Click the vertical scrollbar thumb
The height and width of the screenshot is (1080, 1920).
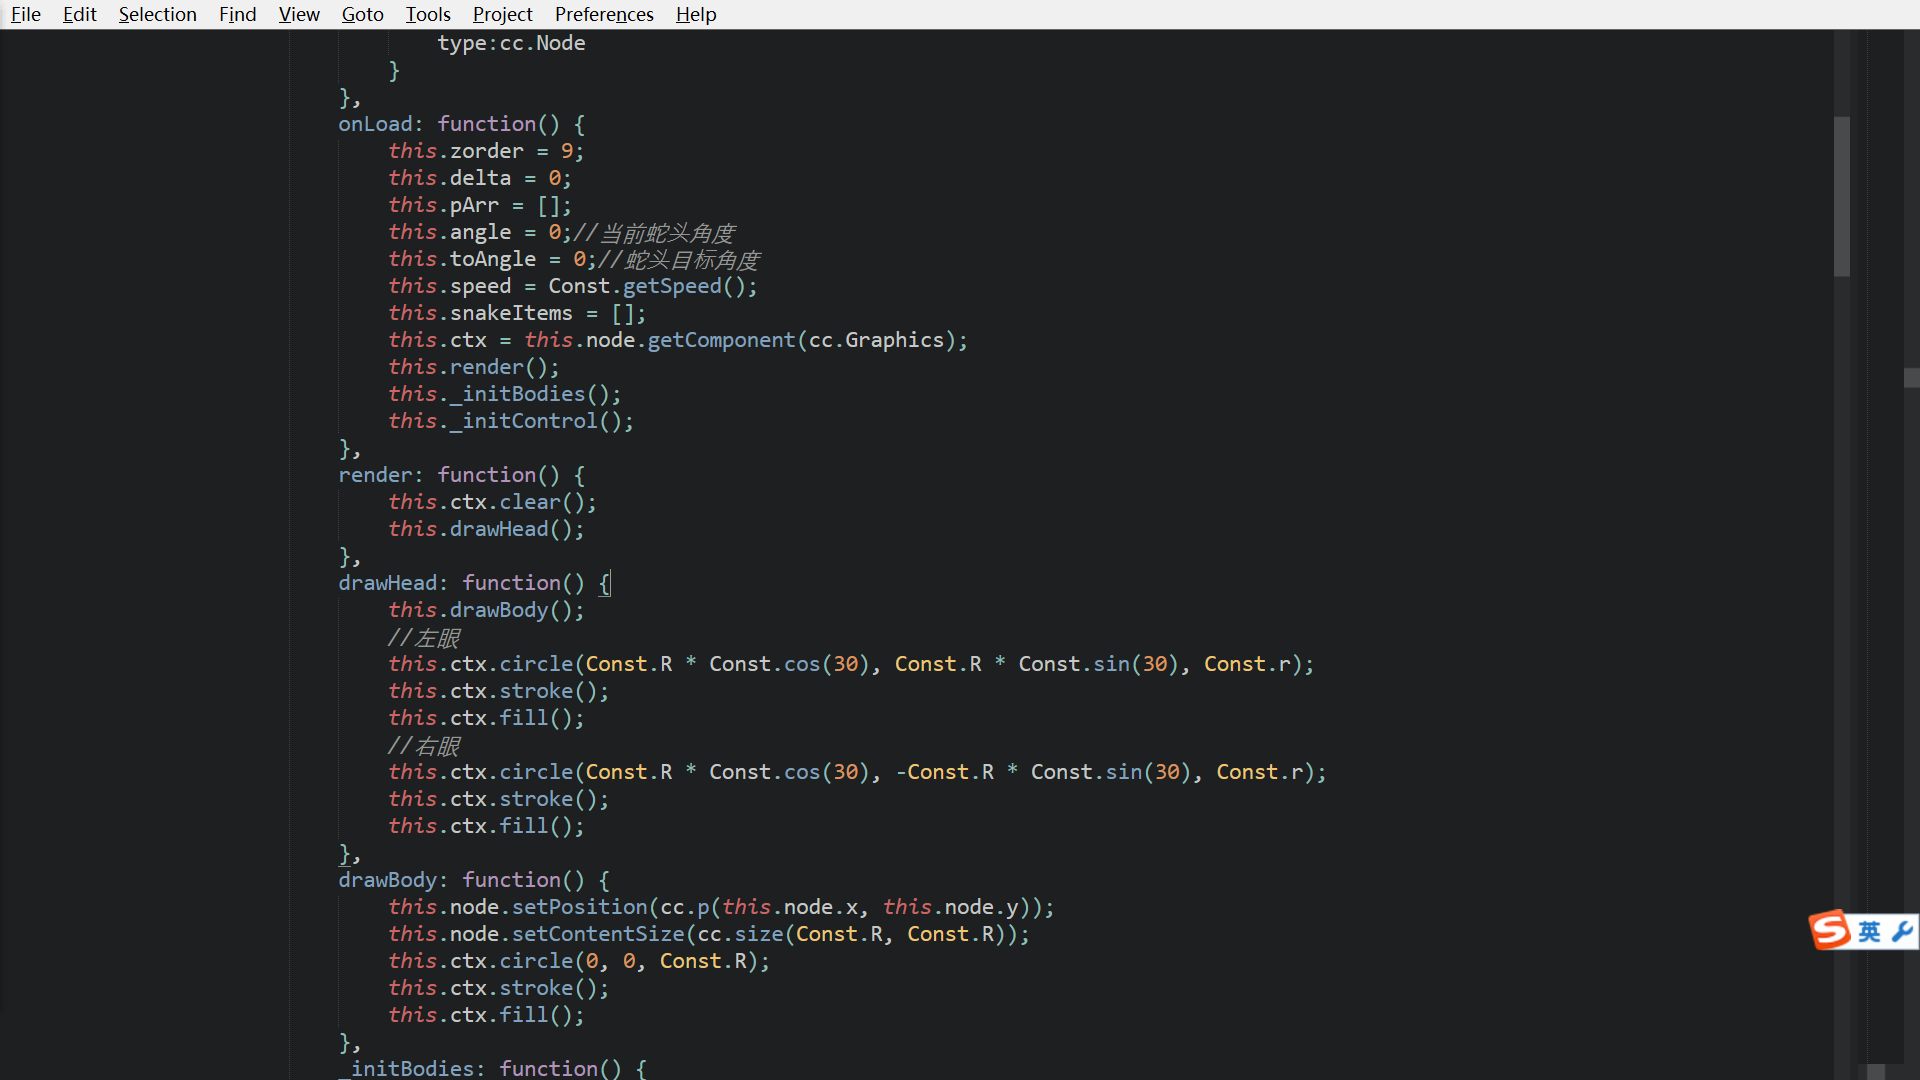1841,196
